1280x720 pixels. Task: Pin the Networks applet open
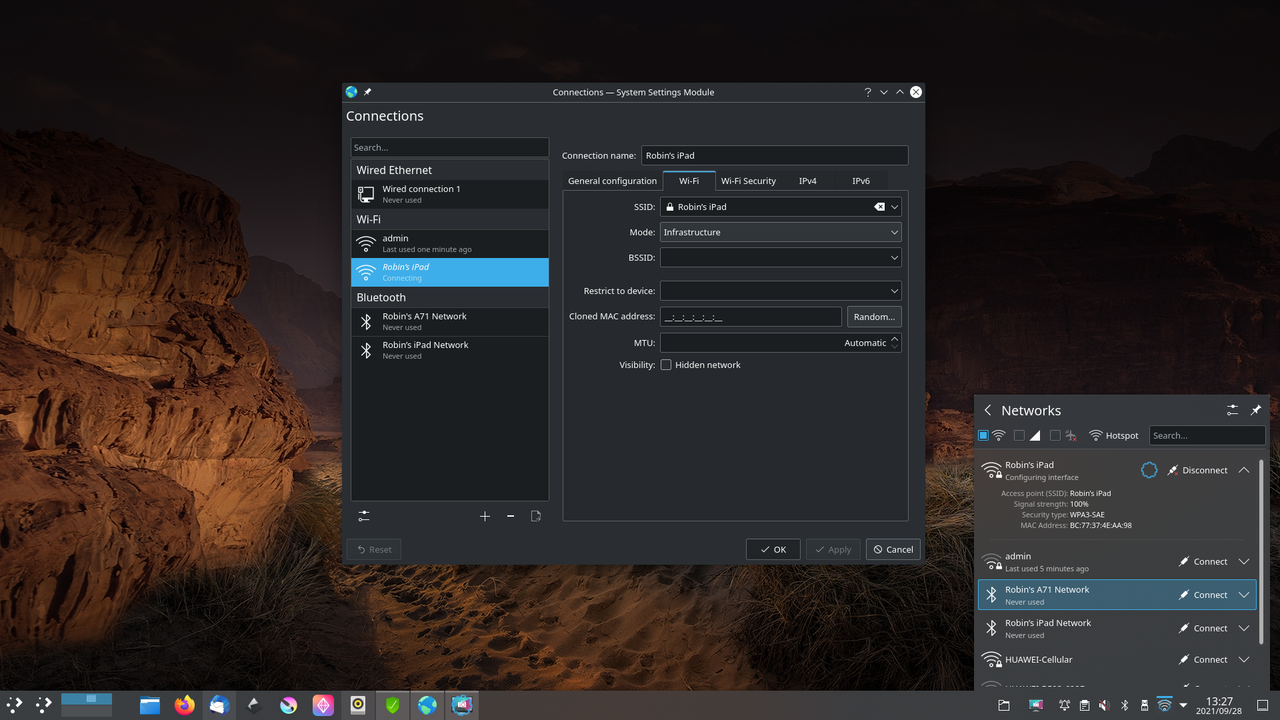coord(1256,410)
